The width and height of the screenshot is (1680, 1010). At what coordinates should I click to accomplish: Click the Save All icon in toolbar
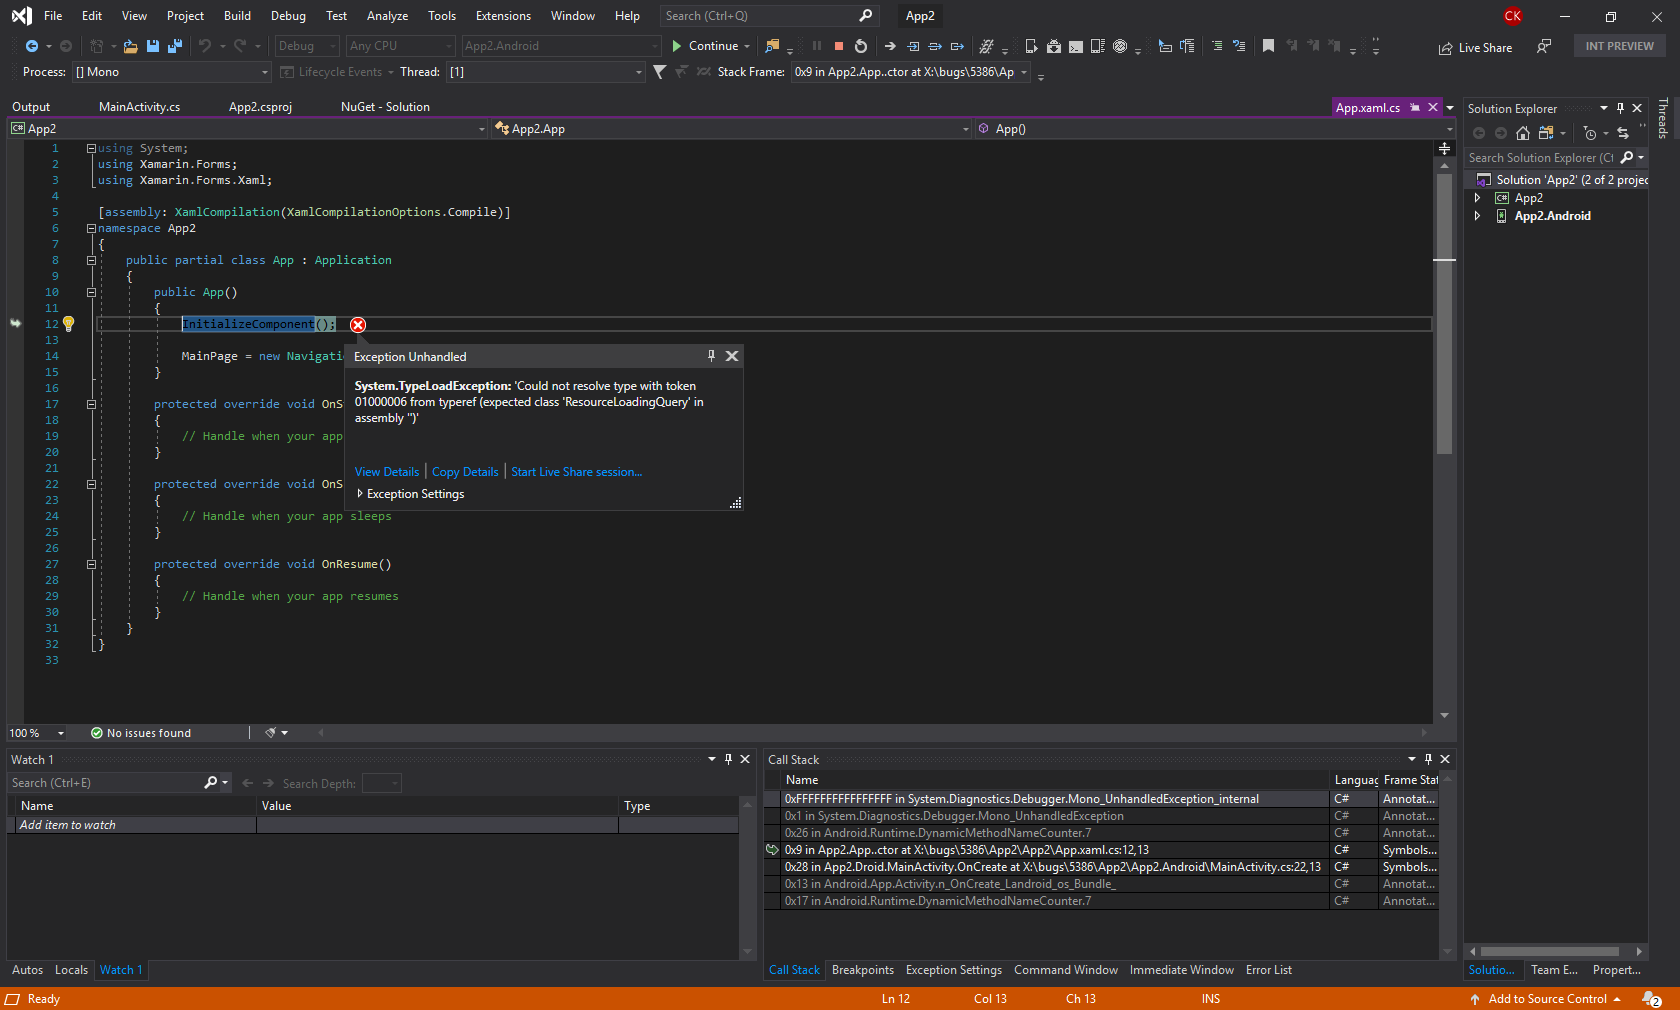pyautogui.click(x=175, y=46)
